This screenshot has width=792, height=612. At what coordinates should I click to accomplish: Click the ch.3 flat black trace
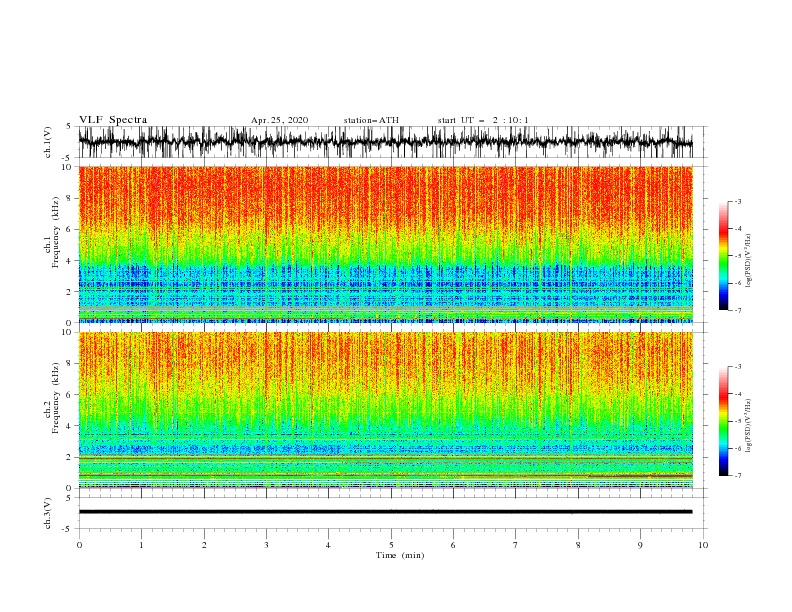click(385, 512)
